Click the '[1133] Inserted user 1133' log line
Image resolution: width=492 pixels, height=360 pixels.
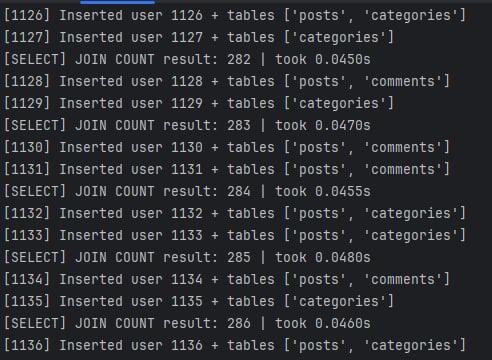(235, 236)
